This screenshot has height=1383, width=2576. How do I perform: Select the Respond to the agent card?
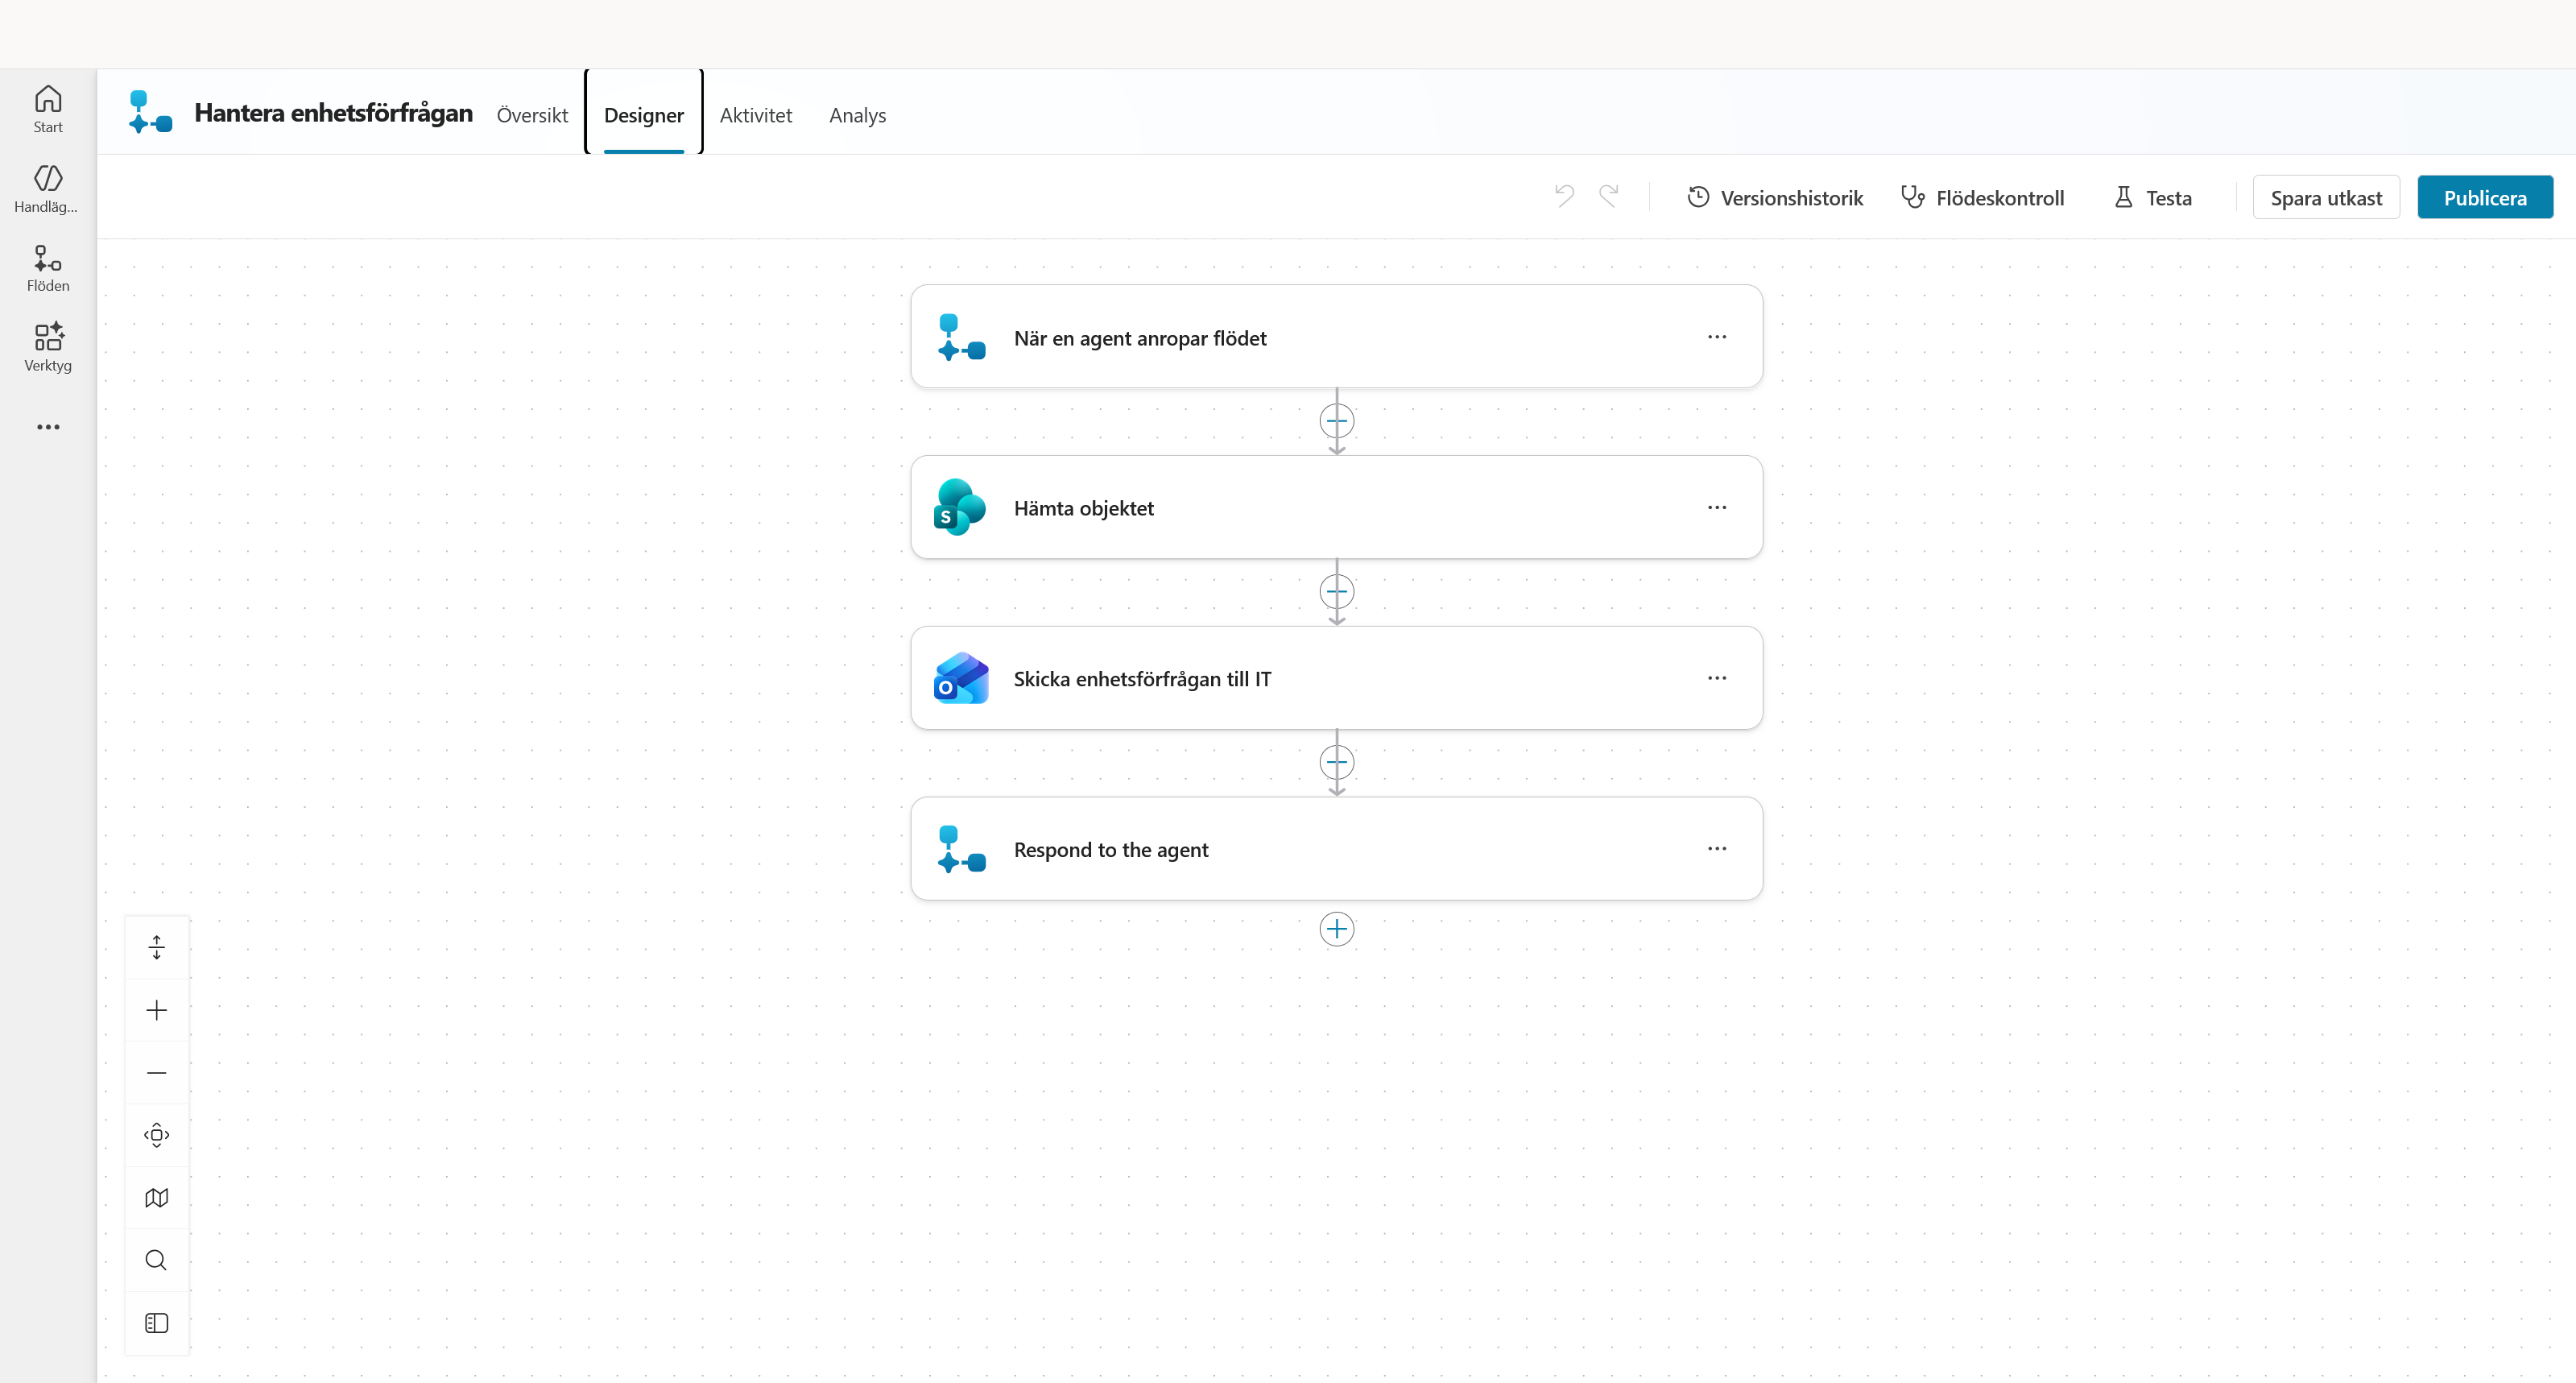[x=1336, y=849]
